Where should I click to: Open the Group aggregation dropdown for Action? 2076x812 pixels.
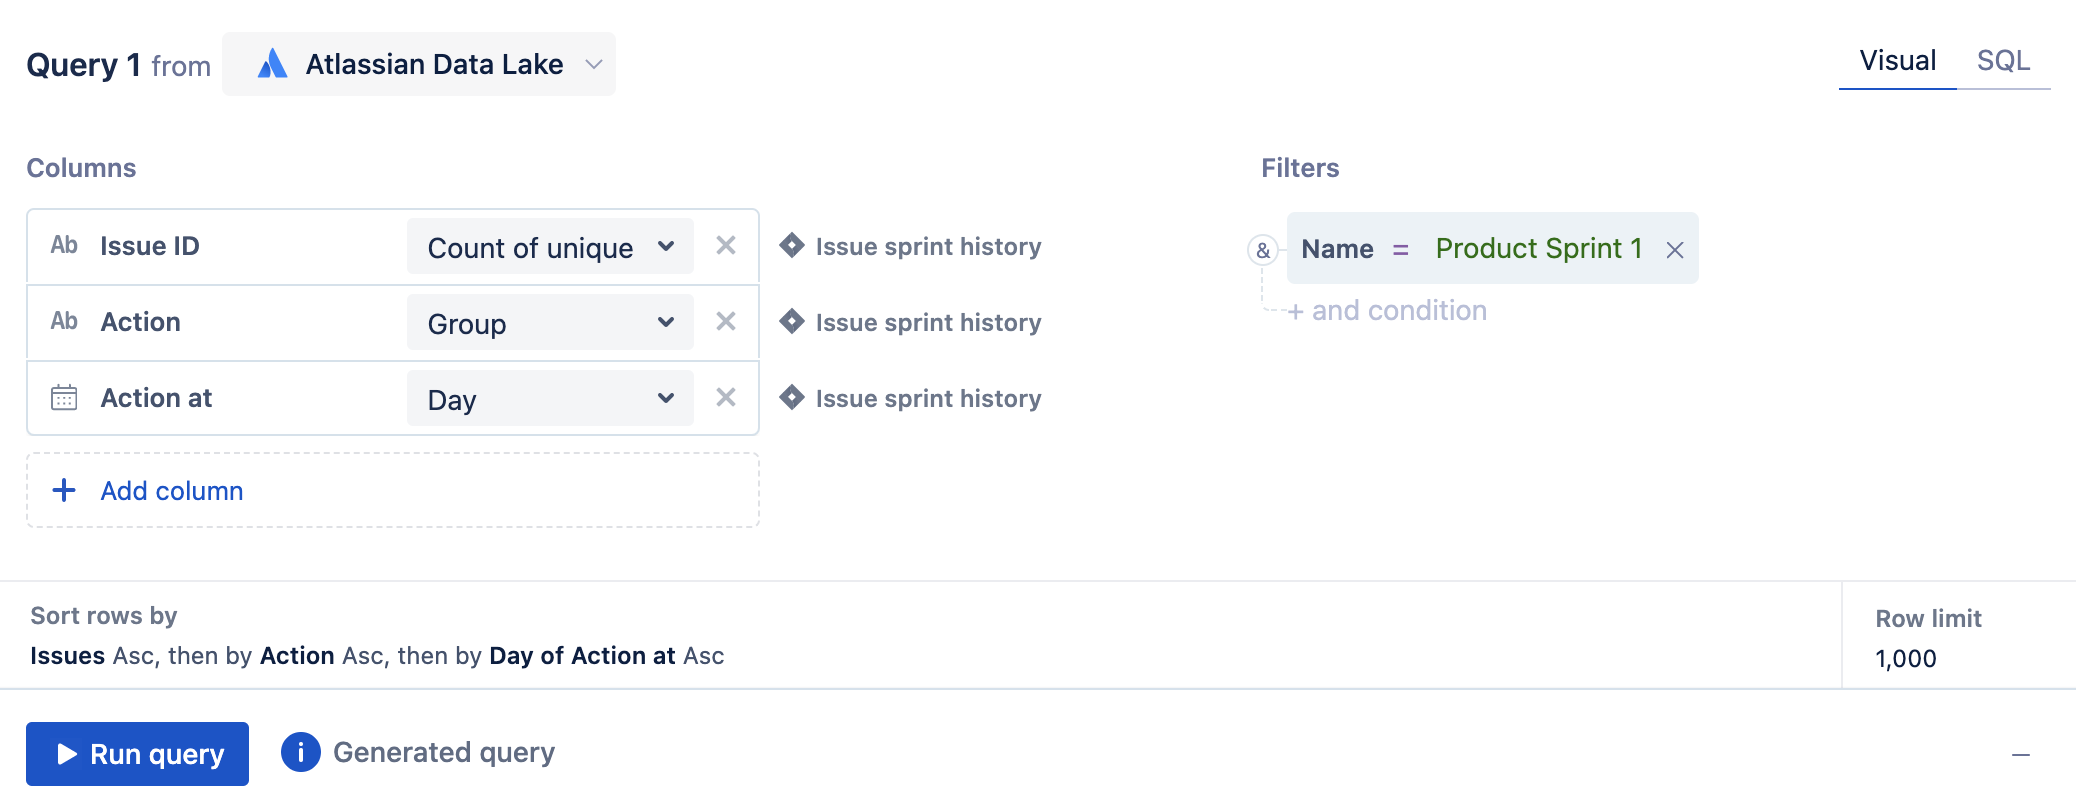tap(550, 323)
